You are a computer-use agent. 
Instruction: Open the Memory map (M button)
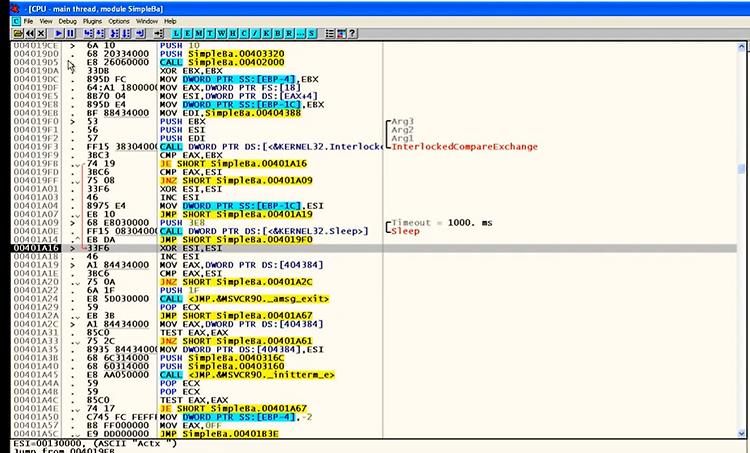[x=199, y=33]
